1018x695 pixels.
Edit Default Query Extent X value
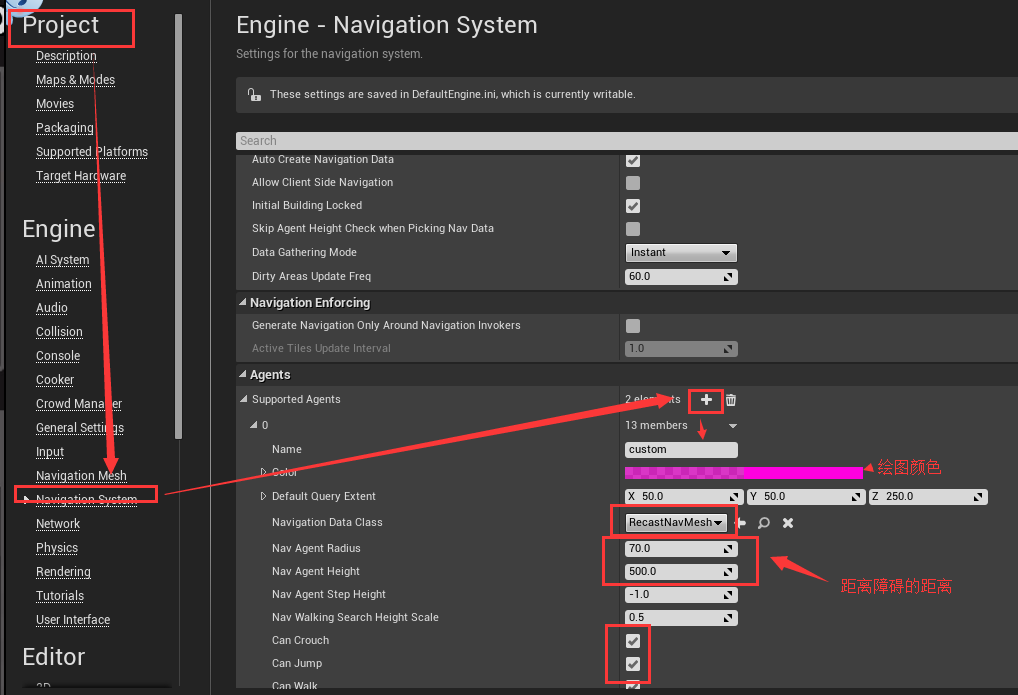coord(684,497)
